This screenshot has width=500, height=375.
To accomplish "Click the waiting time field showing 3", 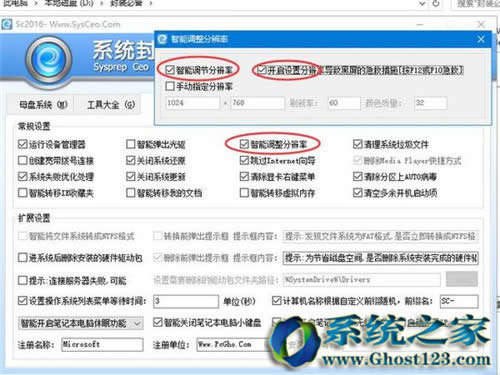I will pyautogui.click(x=186, y=301).
